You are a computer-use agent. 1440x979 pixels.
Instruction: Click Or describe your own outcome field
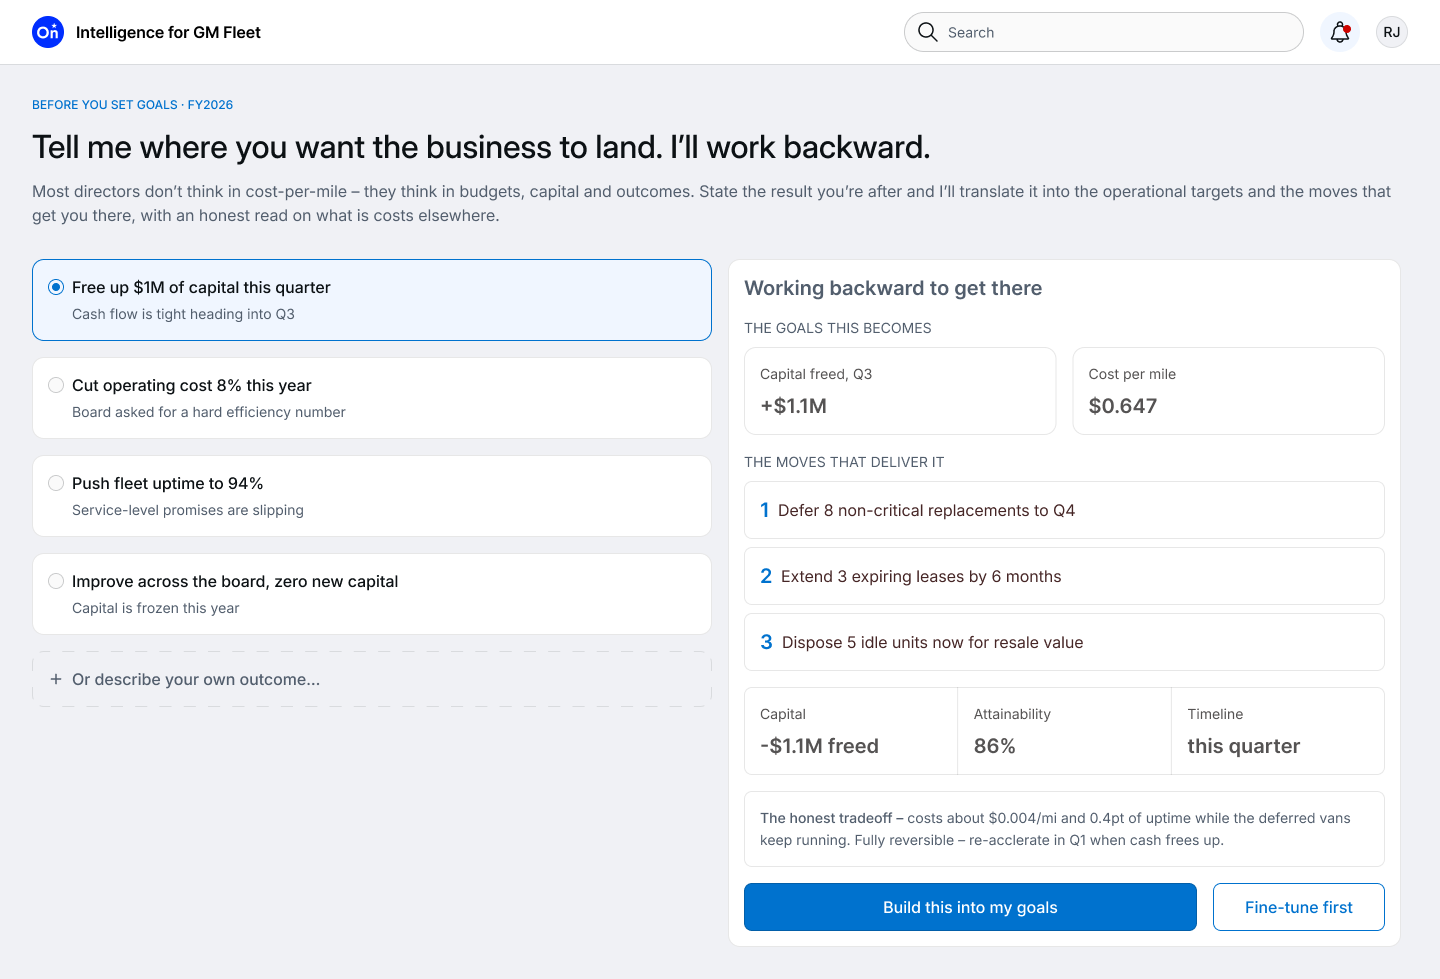[372, 679]
